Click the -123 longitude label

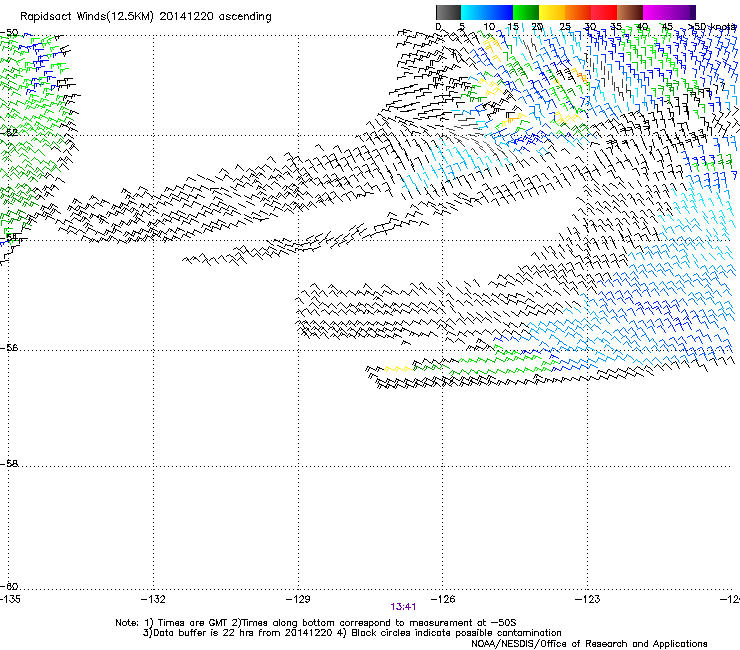[588, 599]
